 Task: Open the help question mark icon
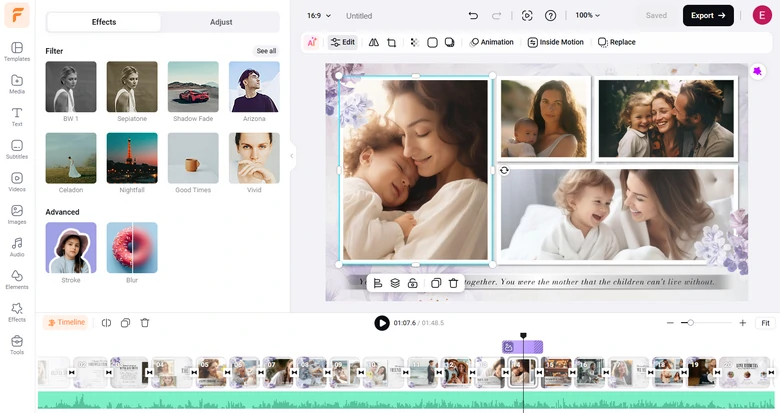[x=550, y=16]
